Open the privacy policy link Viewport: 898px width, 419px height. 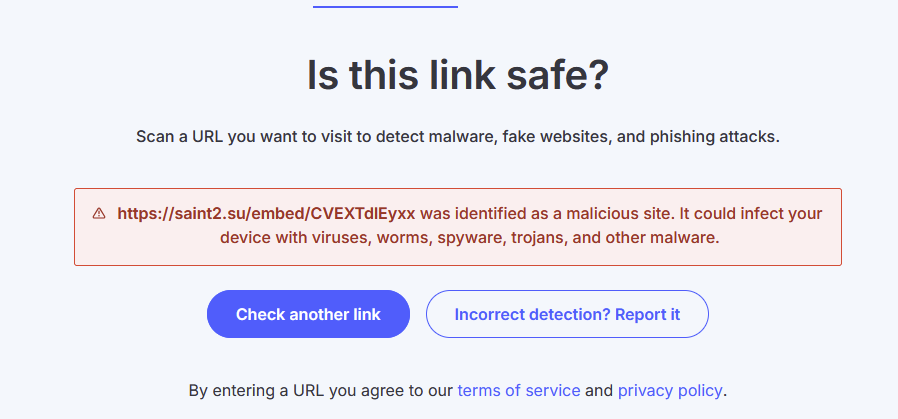pyautogui.click(x=670, y=391)
